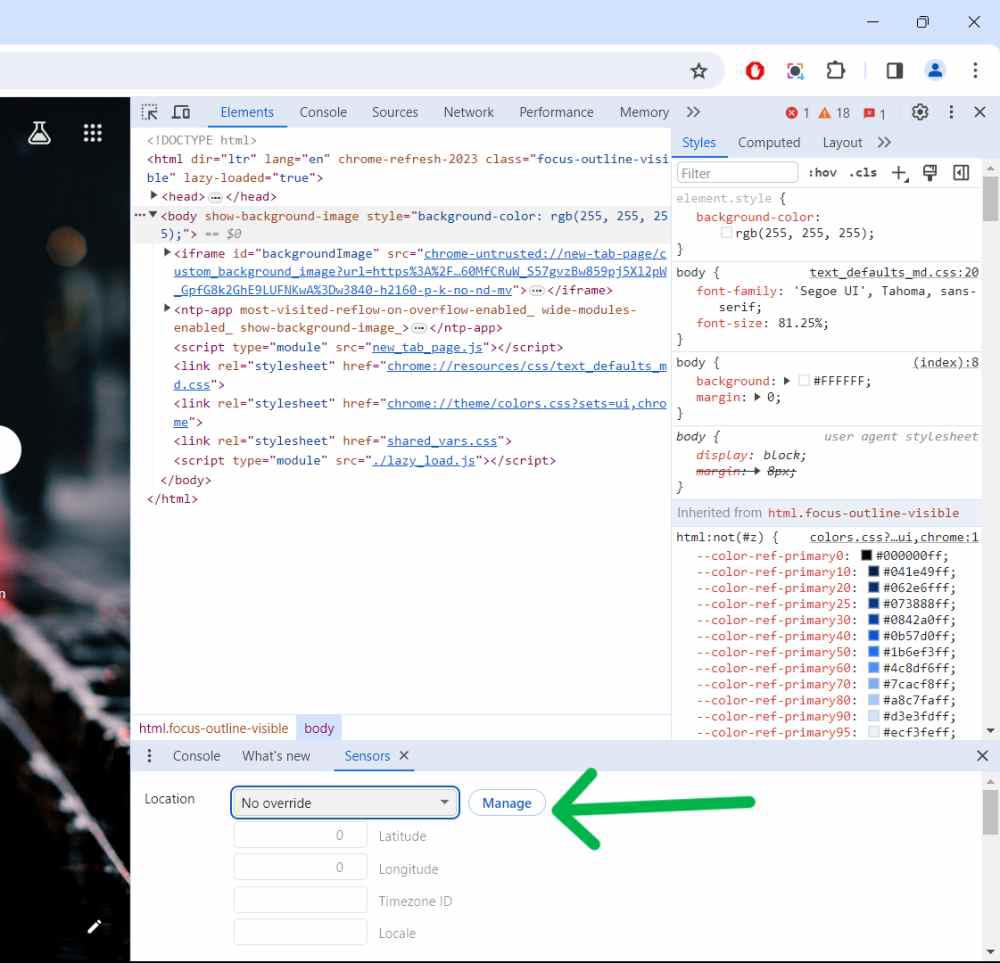Open the Google apps grid icon
Image resolution: width=1000 pixels, height=963 pixels.
click(93, 133)
